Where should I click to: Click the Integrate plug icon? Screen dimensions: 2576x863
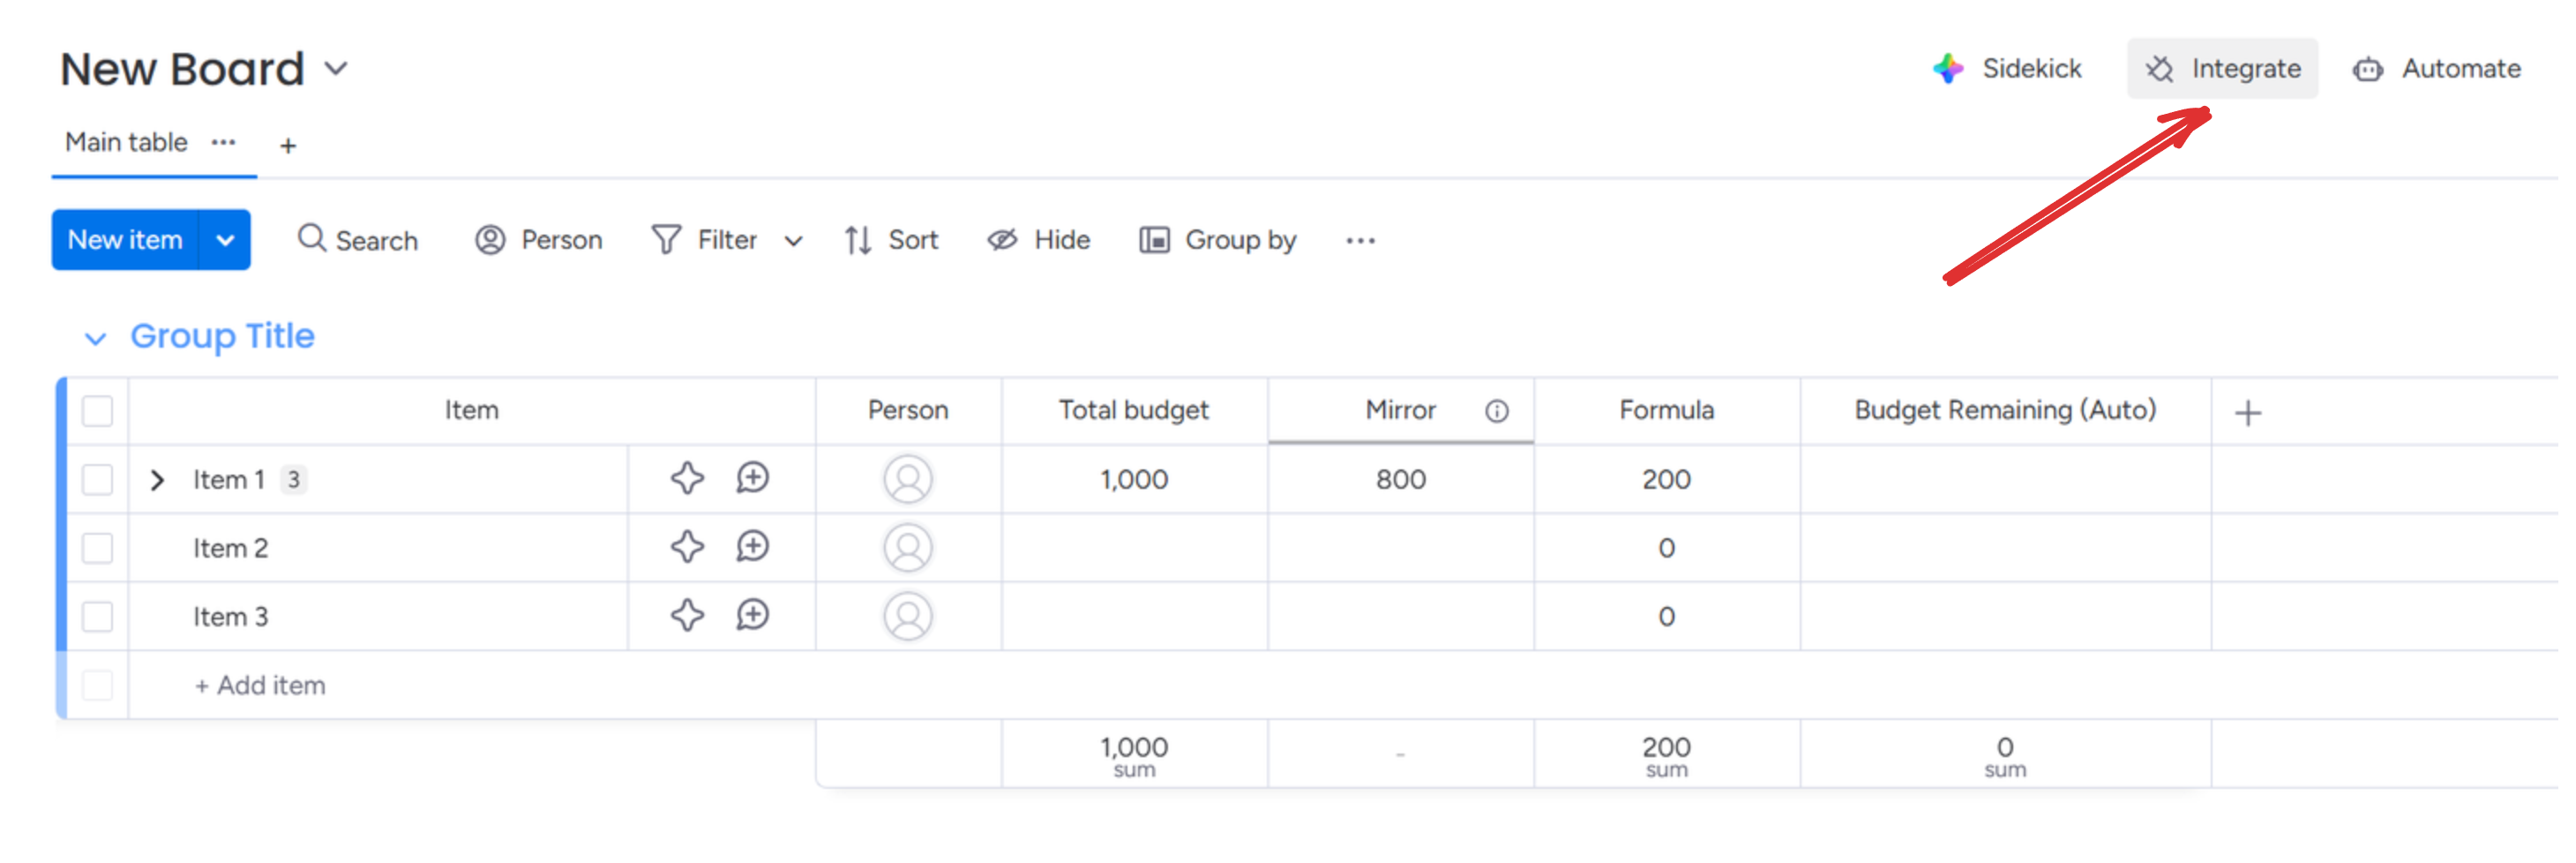tap(2160, 69)
